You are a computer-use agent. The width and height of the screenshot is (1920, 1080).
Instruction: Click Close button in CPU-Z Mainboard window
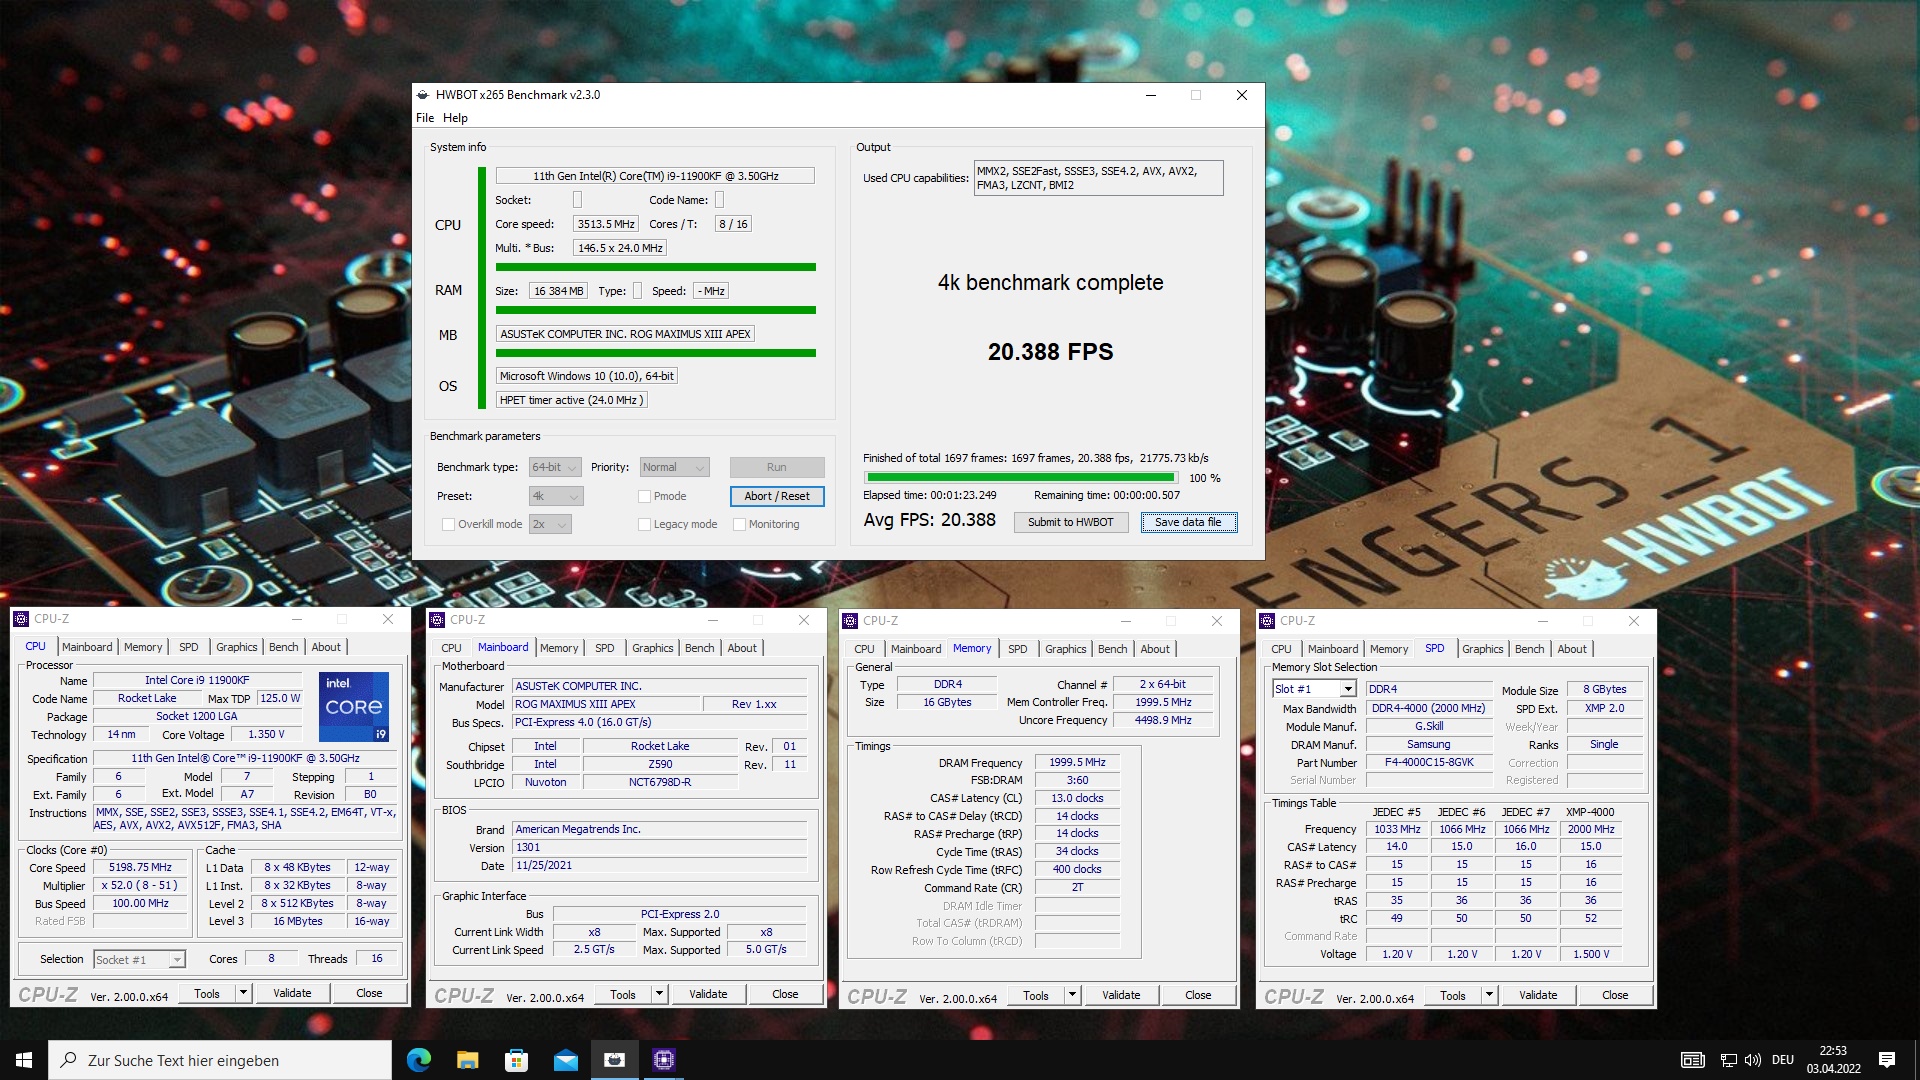coord(785,994)
